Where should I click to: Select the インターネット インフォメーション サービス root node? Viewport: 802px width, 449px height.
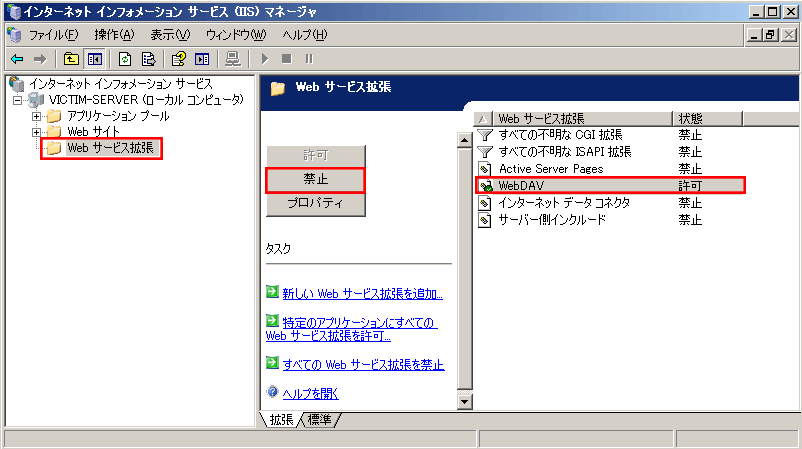(x=120, y=84)
